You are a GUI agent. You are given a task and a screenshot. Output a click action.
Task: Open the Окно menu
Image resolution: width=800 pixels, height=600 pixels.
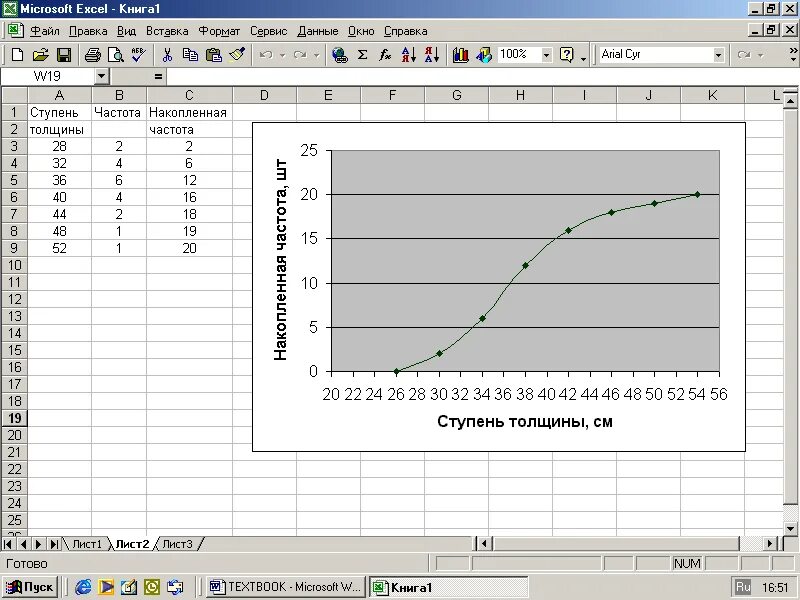coord(361,31)
